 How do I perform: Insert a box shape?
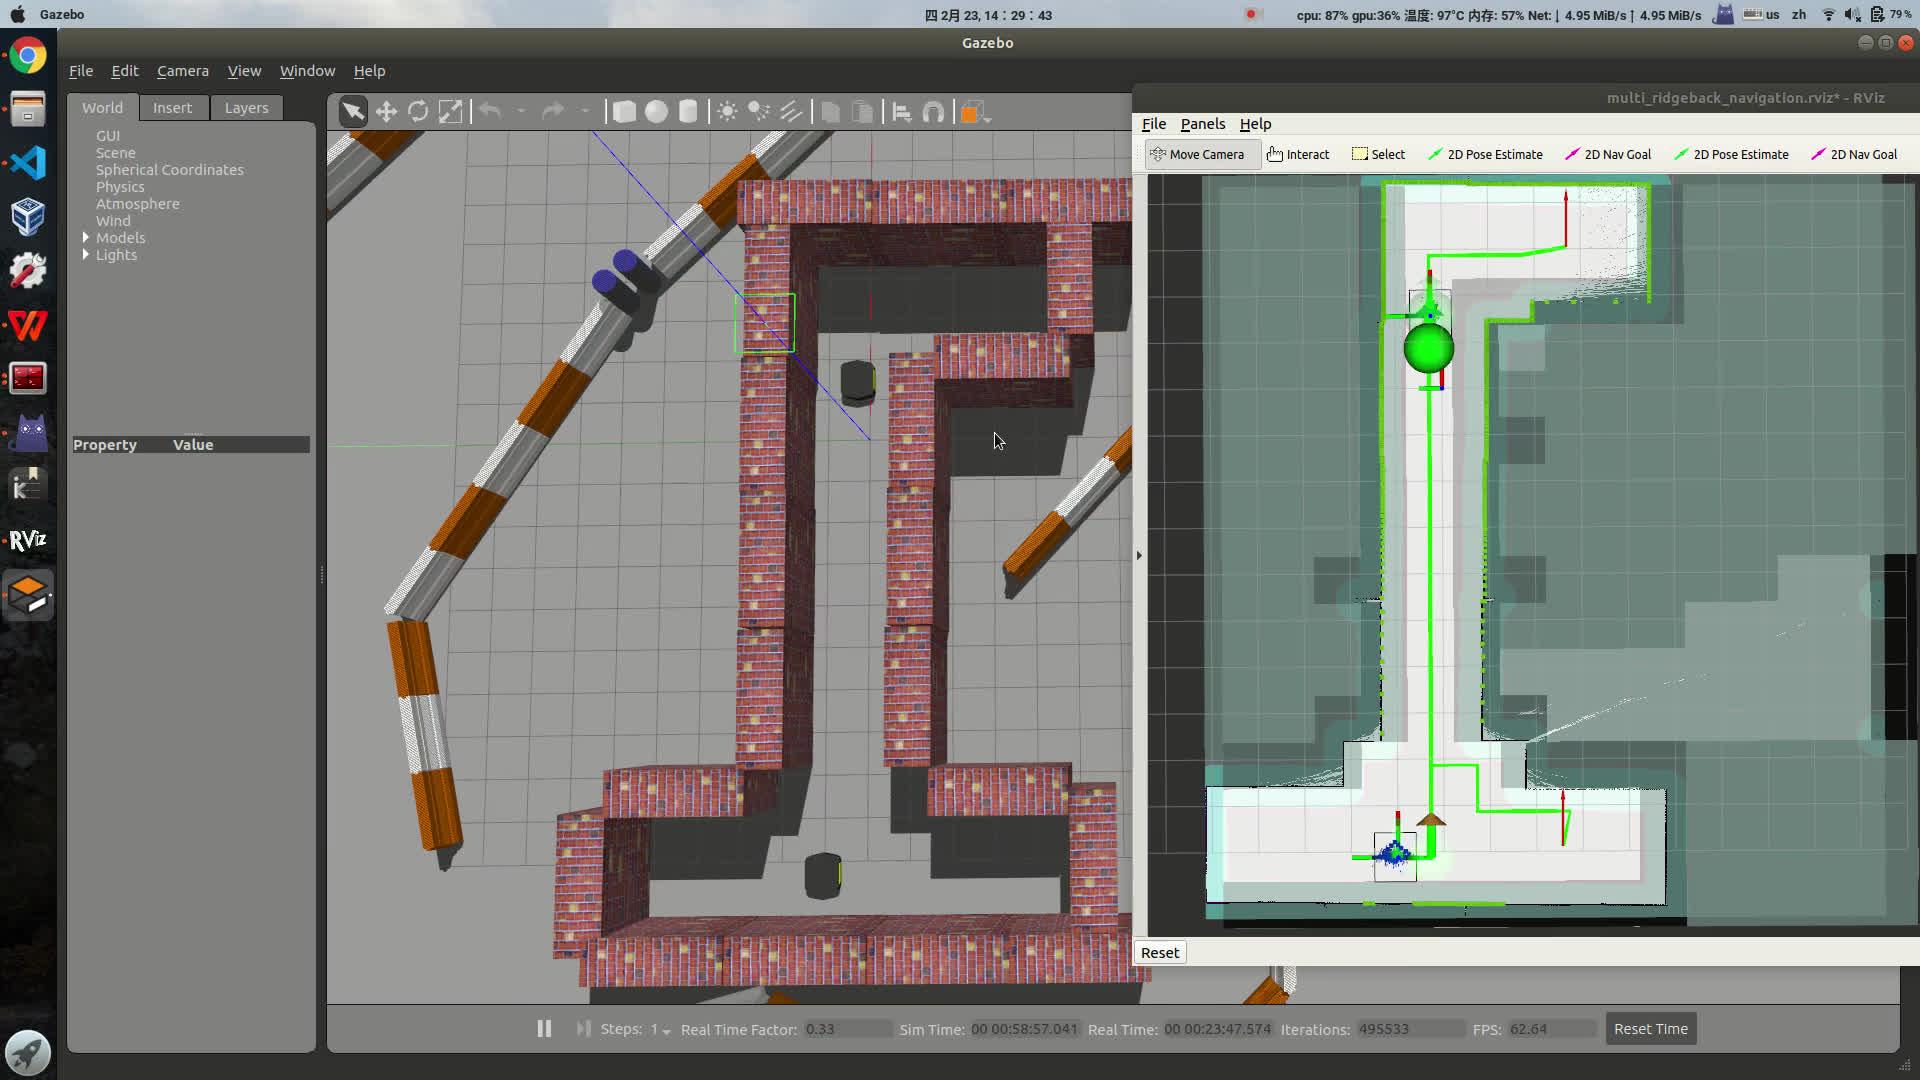(624, 112)
